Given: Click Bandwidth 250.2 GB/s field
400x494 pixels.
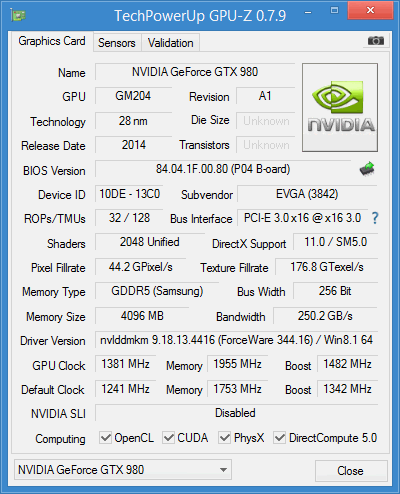Looking at the screenshot, I should tap(325, 316).
